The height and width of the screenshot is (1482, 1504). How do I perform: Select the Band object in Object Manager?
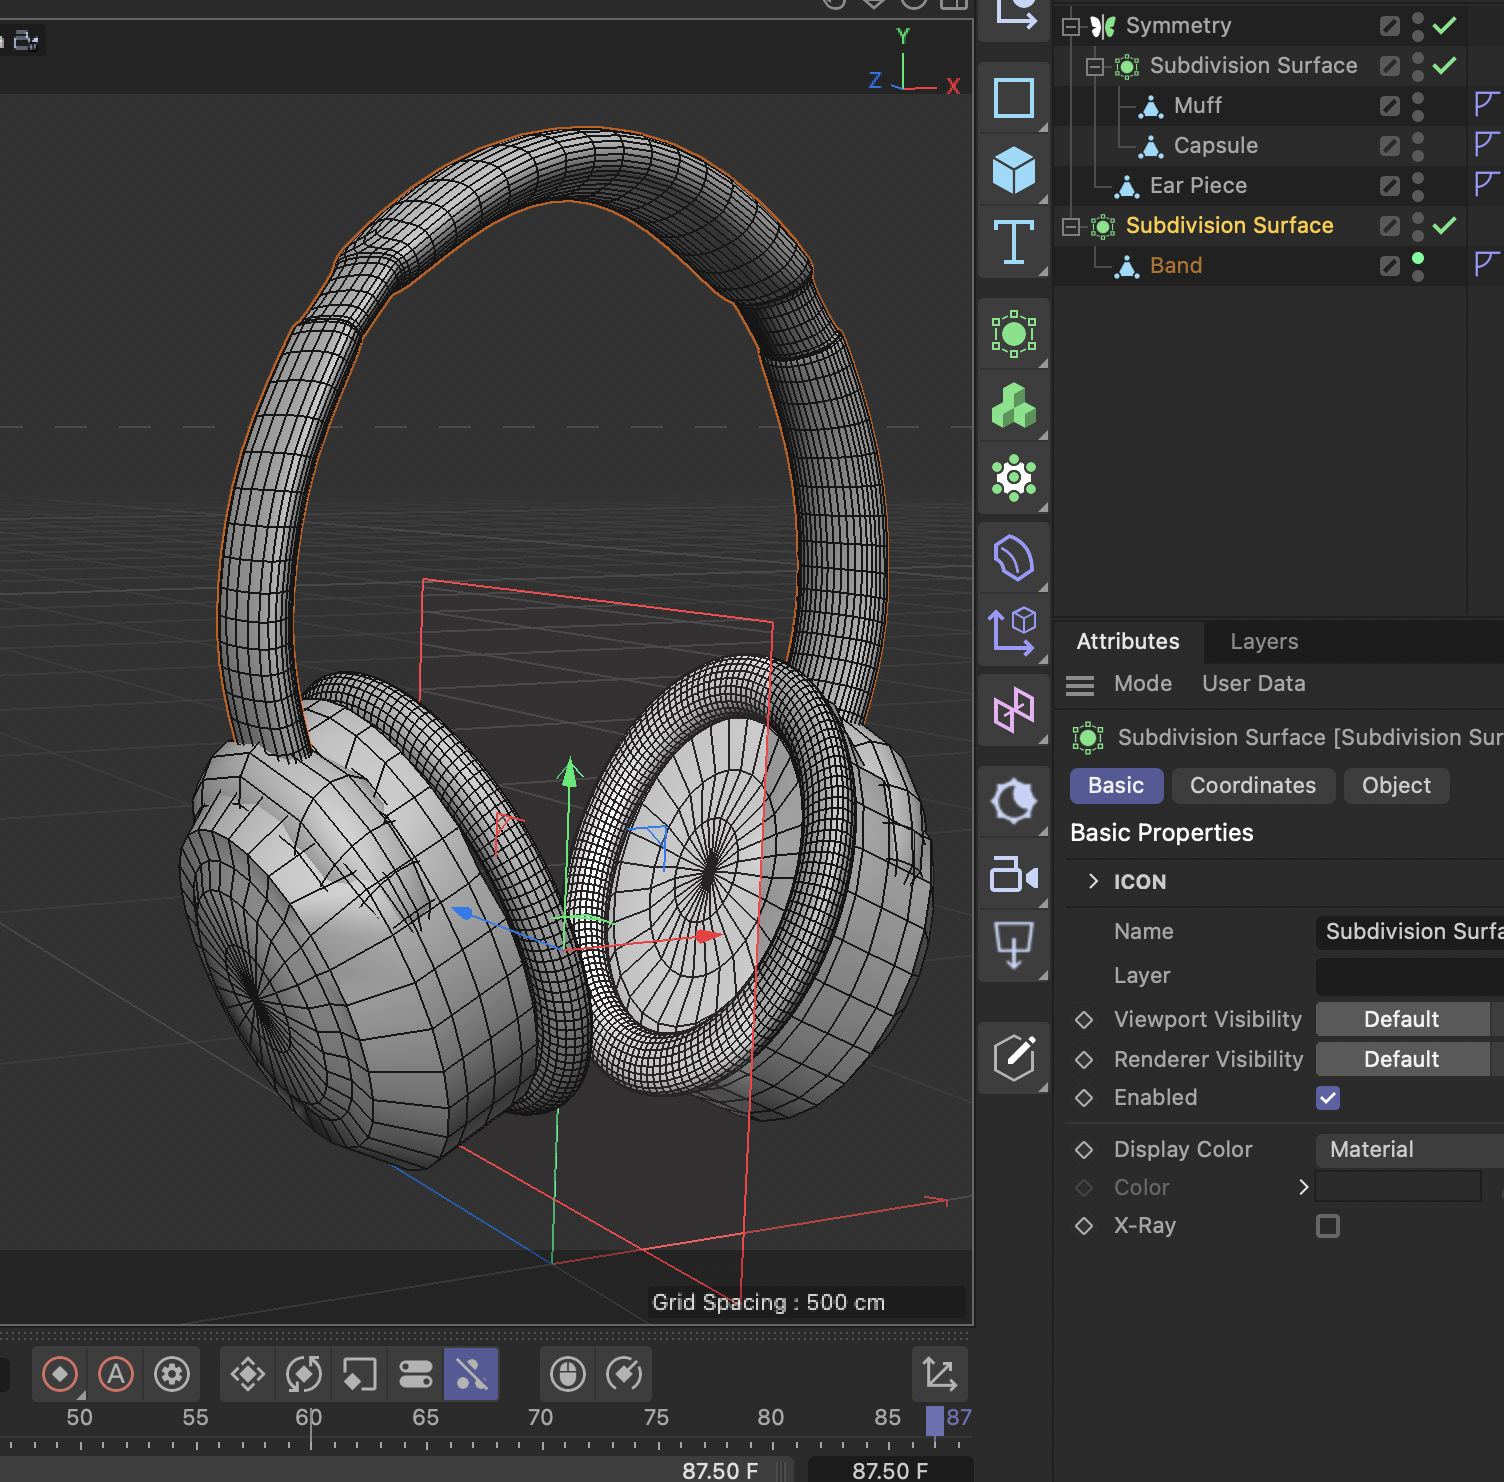[1176, 265]
